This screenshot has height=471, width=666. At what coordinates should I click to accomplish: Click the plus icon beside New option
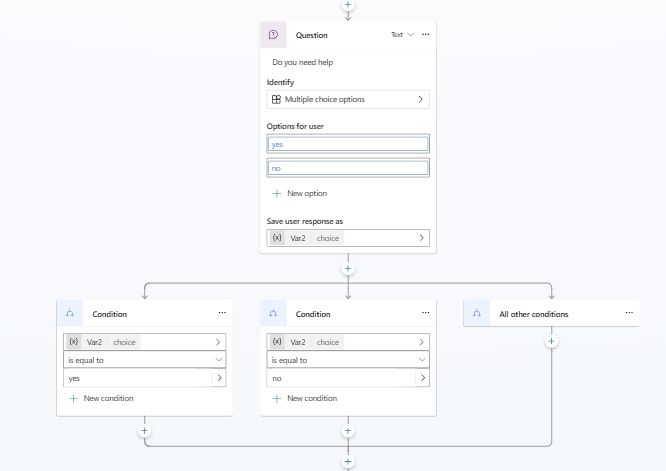277,194
